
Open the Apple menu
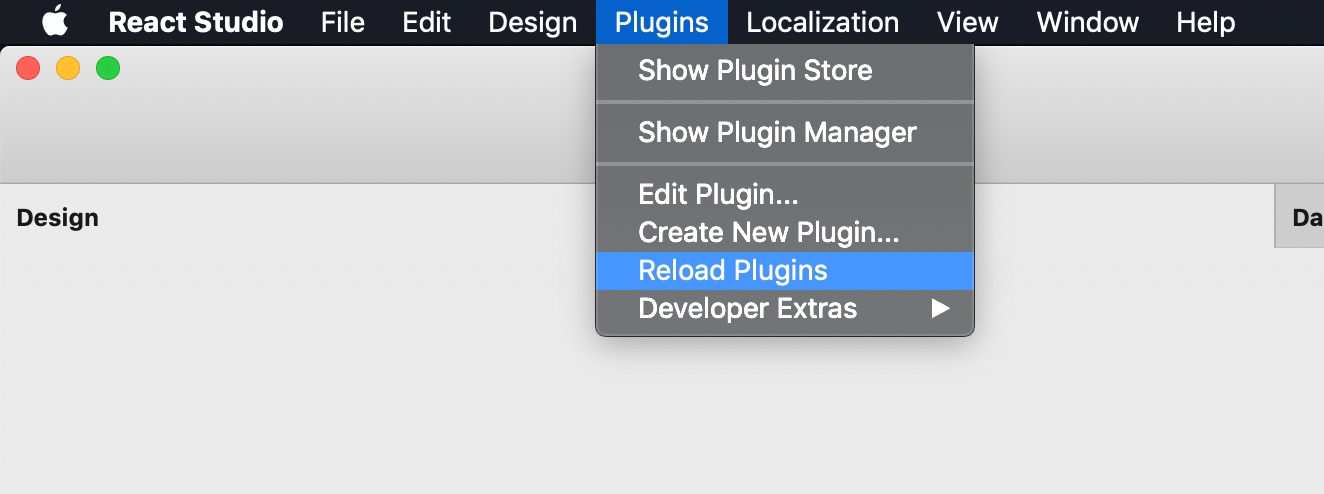pos(55,21)
